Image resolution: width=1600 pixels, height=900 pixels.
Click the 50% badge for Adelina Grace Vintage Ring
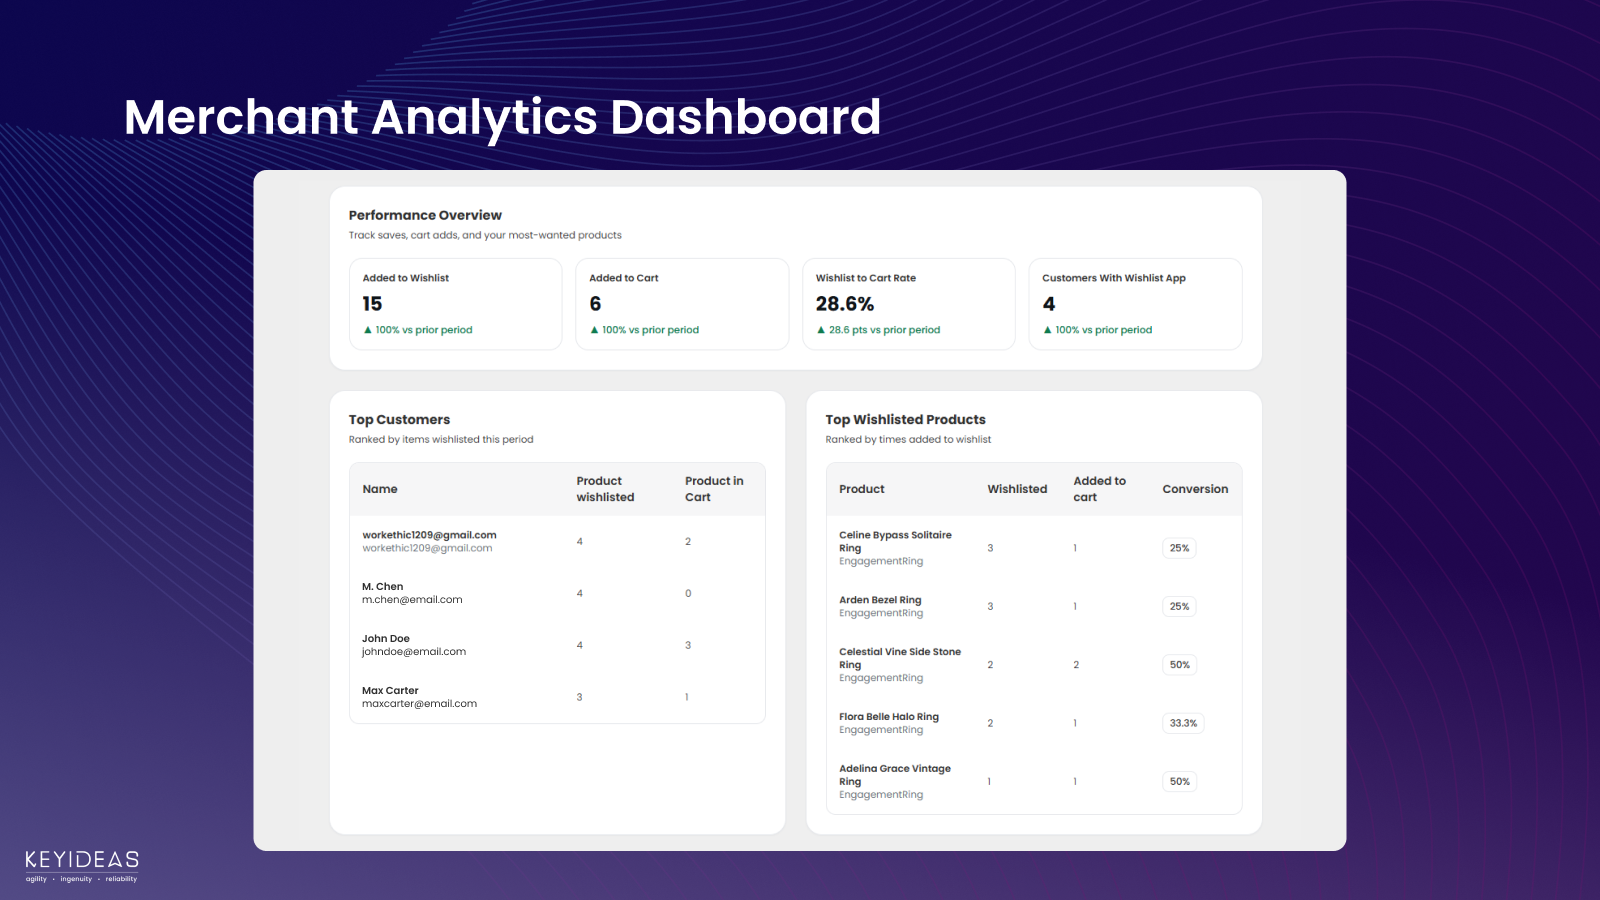[1180, 782]
